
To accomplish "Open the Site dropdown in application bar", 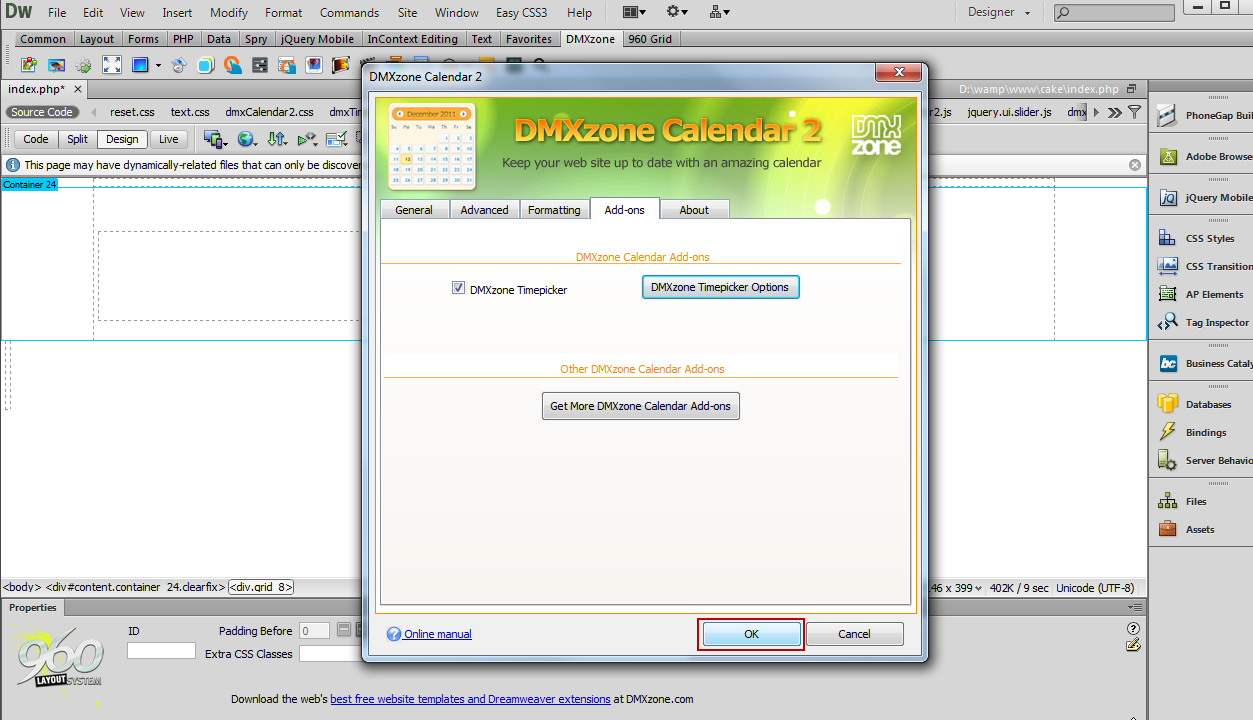I will [720, 12].
